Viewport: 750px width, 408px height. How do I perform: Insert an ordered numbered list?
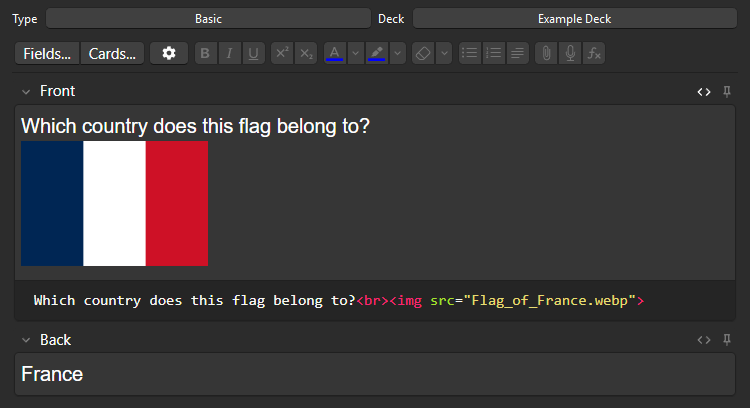tap(494, 53)
